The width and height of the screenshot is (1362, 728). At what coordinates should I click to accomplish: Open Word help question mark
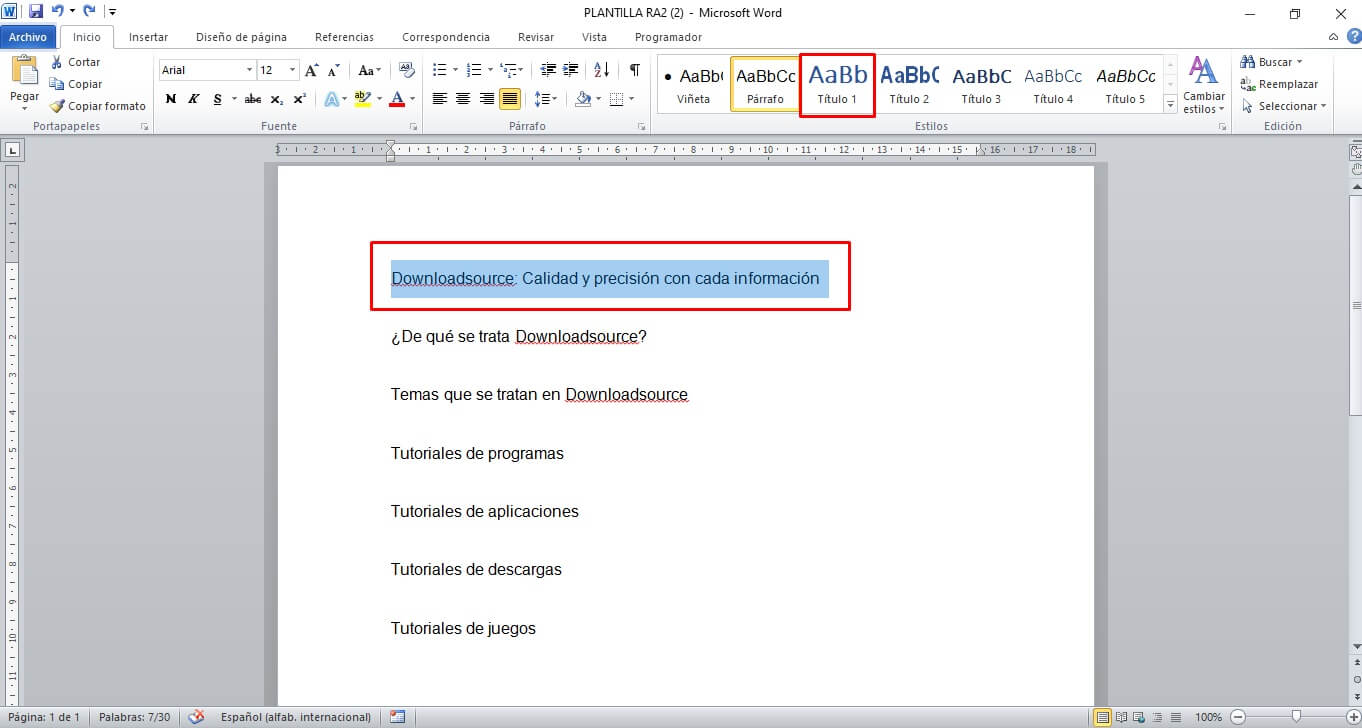point(1353,36)
